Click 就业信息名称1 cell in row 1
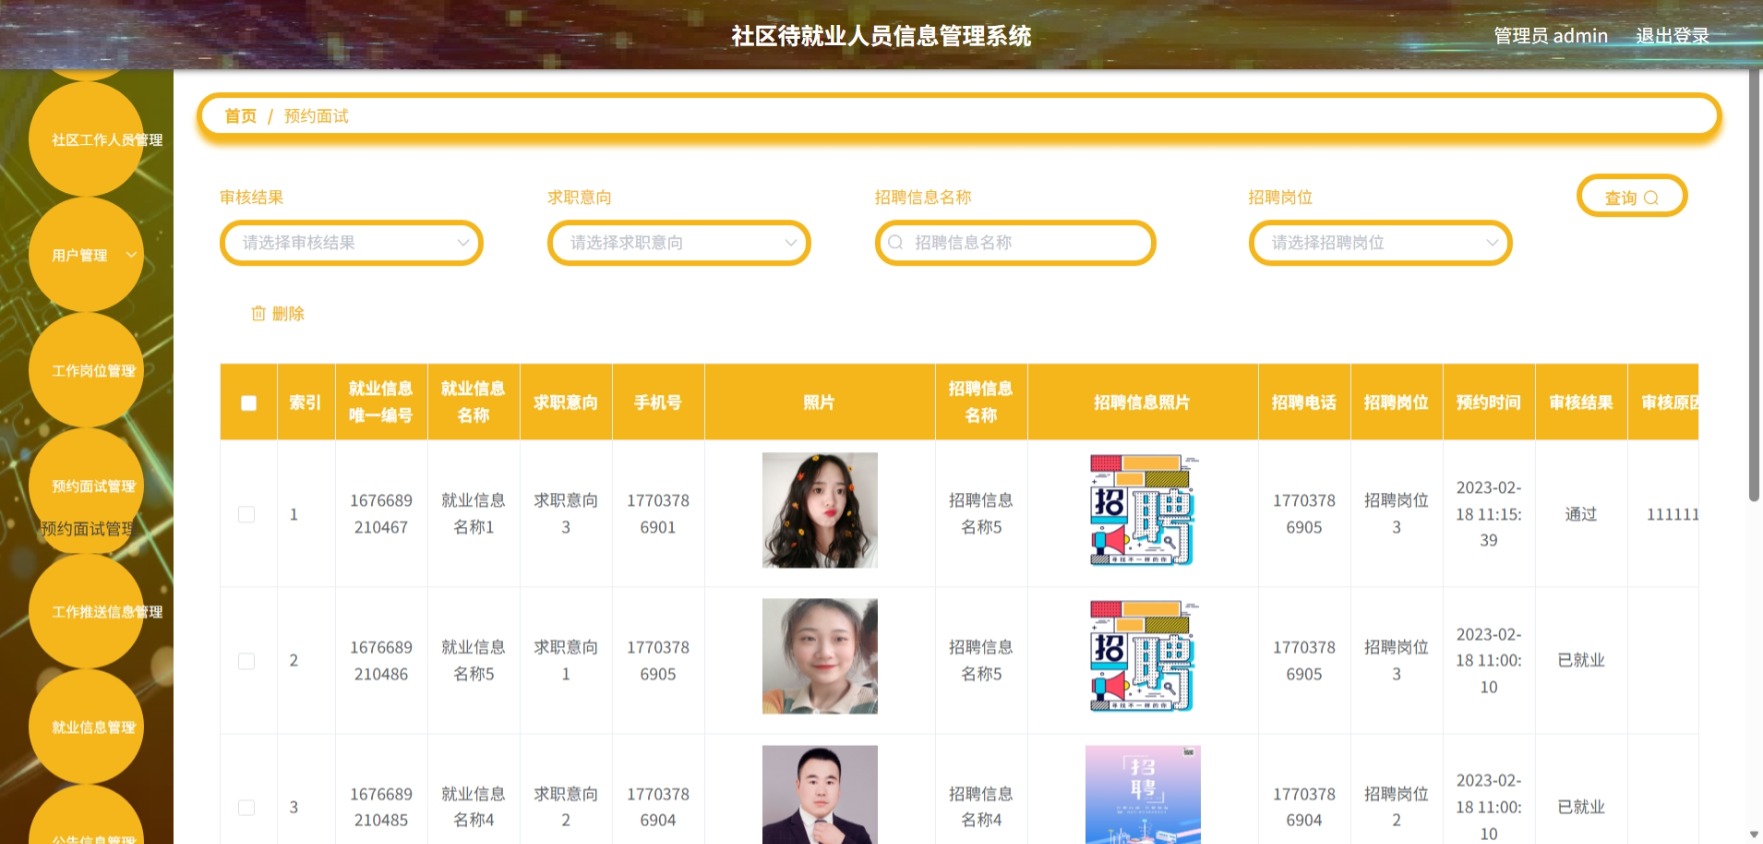1763x844 pixels. point(473,514)
